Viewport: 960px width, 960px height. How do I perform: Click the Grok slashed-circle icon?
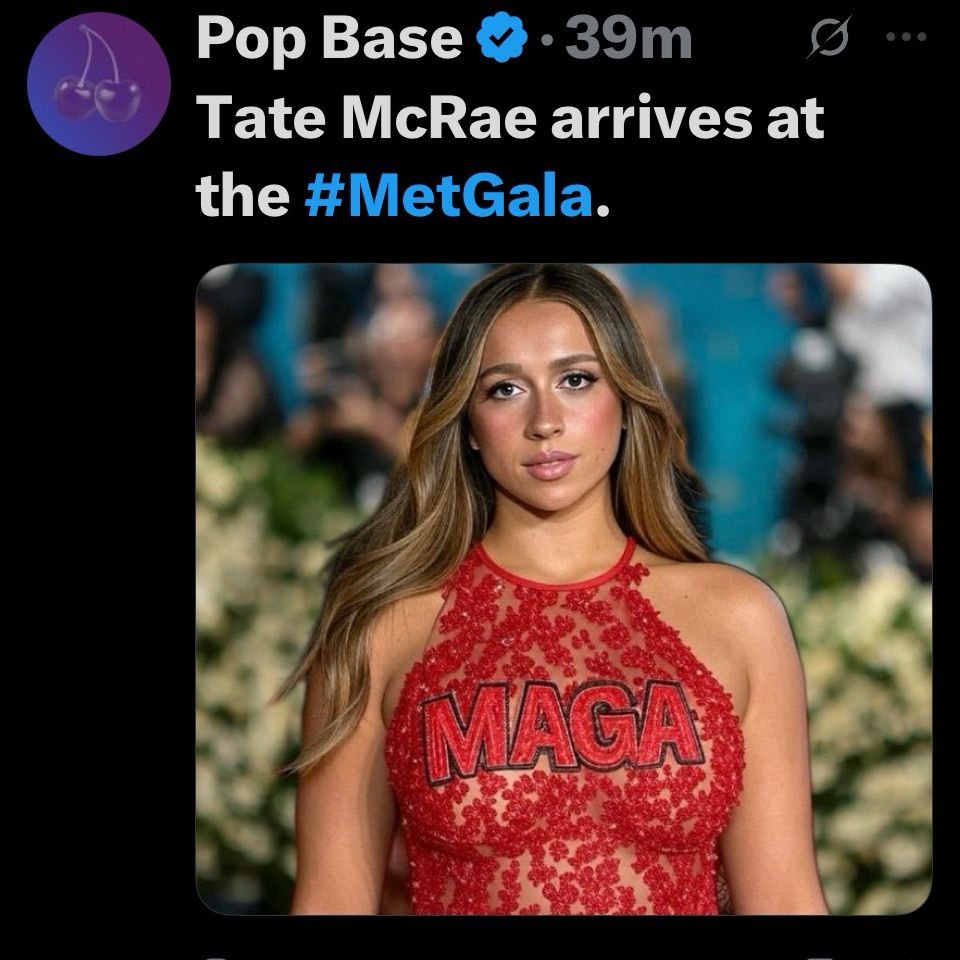829,37
